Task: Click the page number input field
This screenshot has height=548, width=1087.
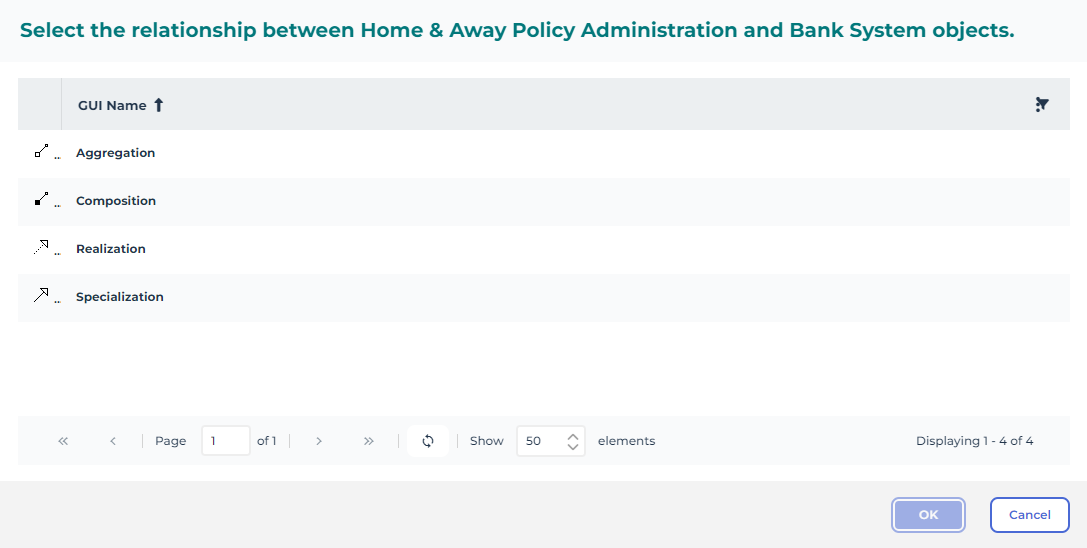Action: [225, 441]
